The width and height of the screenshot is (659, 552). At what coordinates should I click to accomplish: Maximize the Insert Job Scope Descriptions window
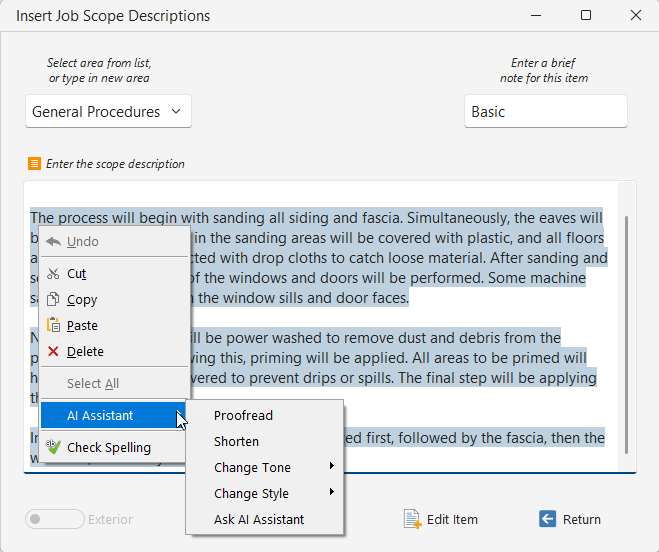point(586,16)
